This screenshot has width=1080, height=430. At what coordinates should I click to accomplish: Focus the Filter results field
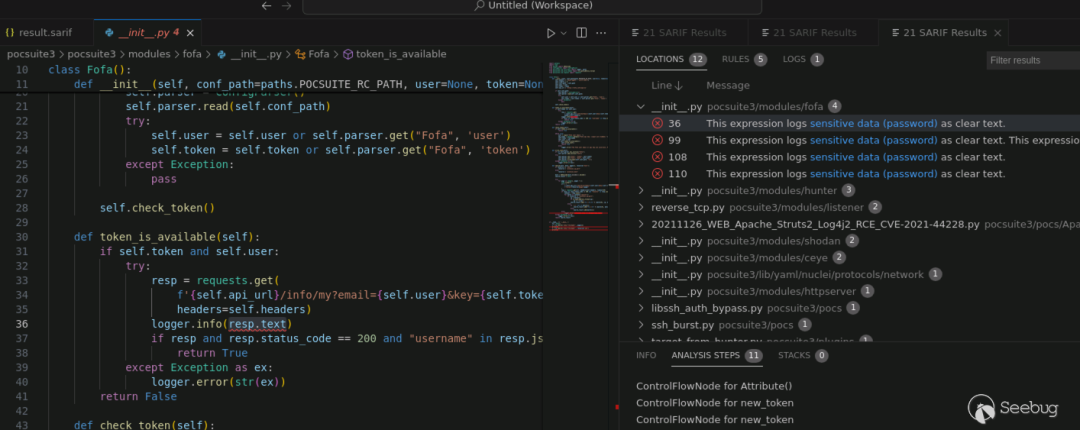(1033, 60)
